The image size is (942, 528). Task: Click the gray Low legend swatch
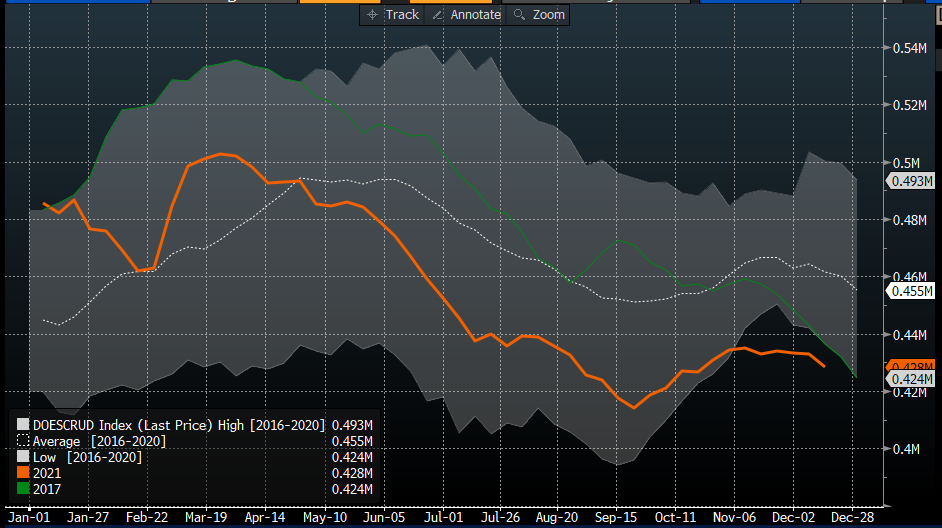coord(24,457)
